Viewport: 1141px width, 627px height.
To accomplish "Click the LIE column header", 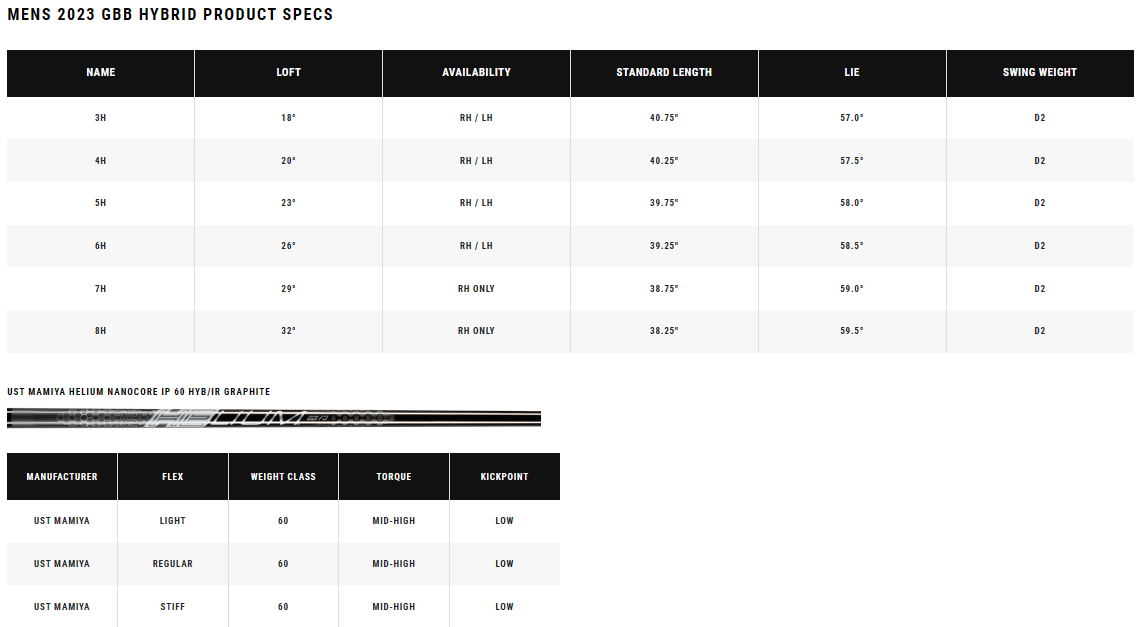I will (851, 72).
